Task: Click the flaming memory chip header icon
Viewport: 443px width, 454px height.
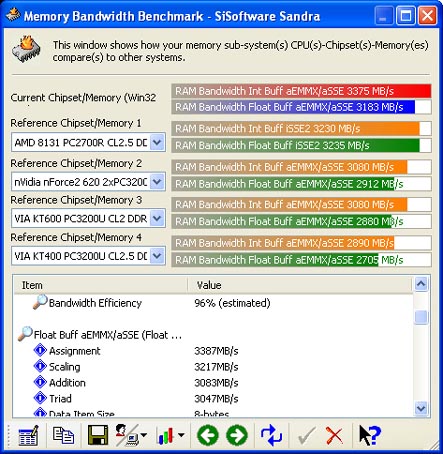Action: pos(26,49)
